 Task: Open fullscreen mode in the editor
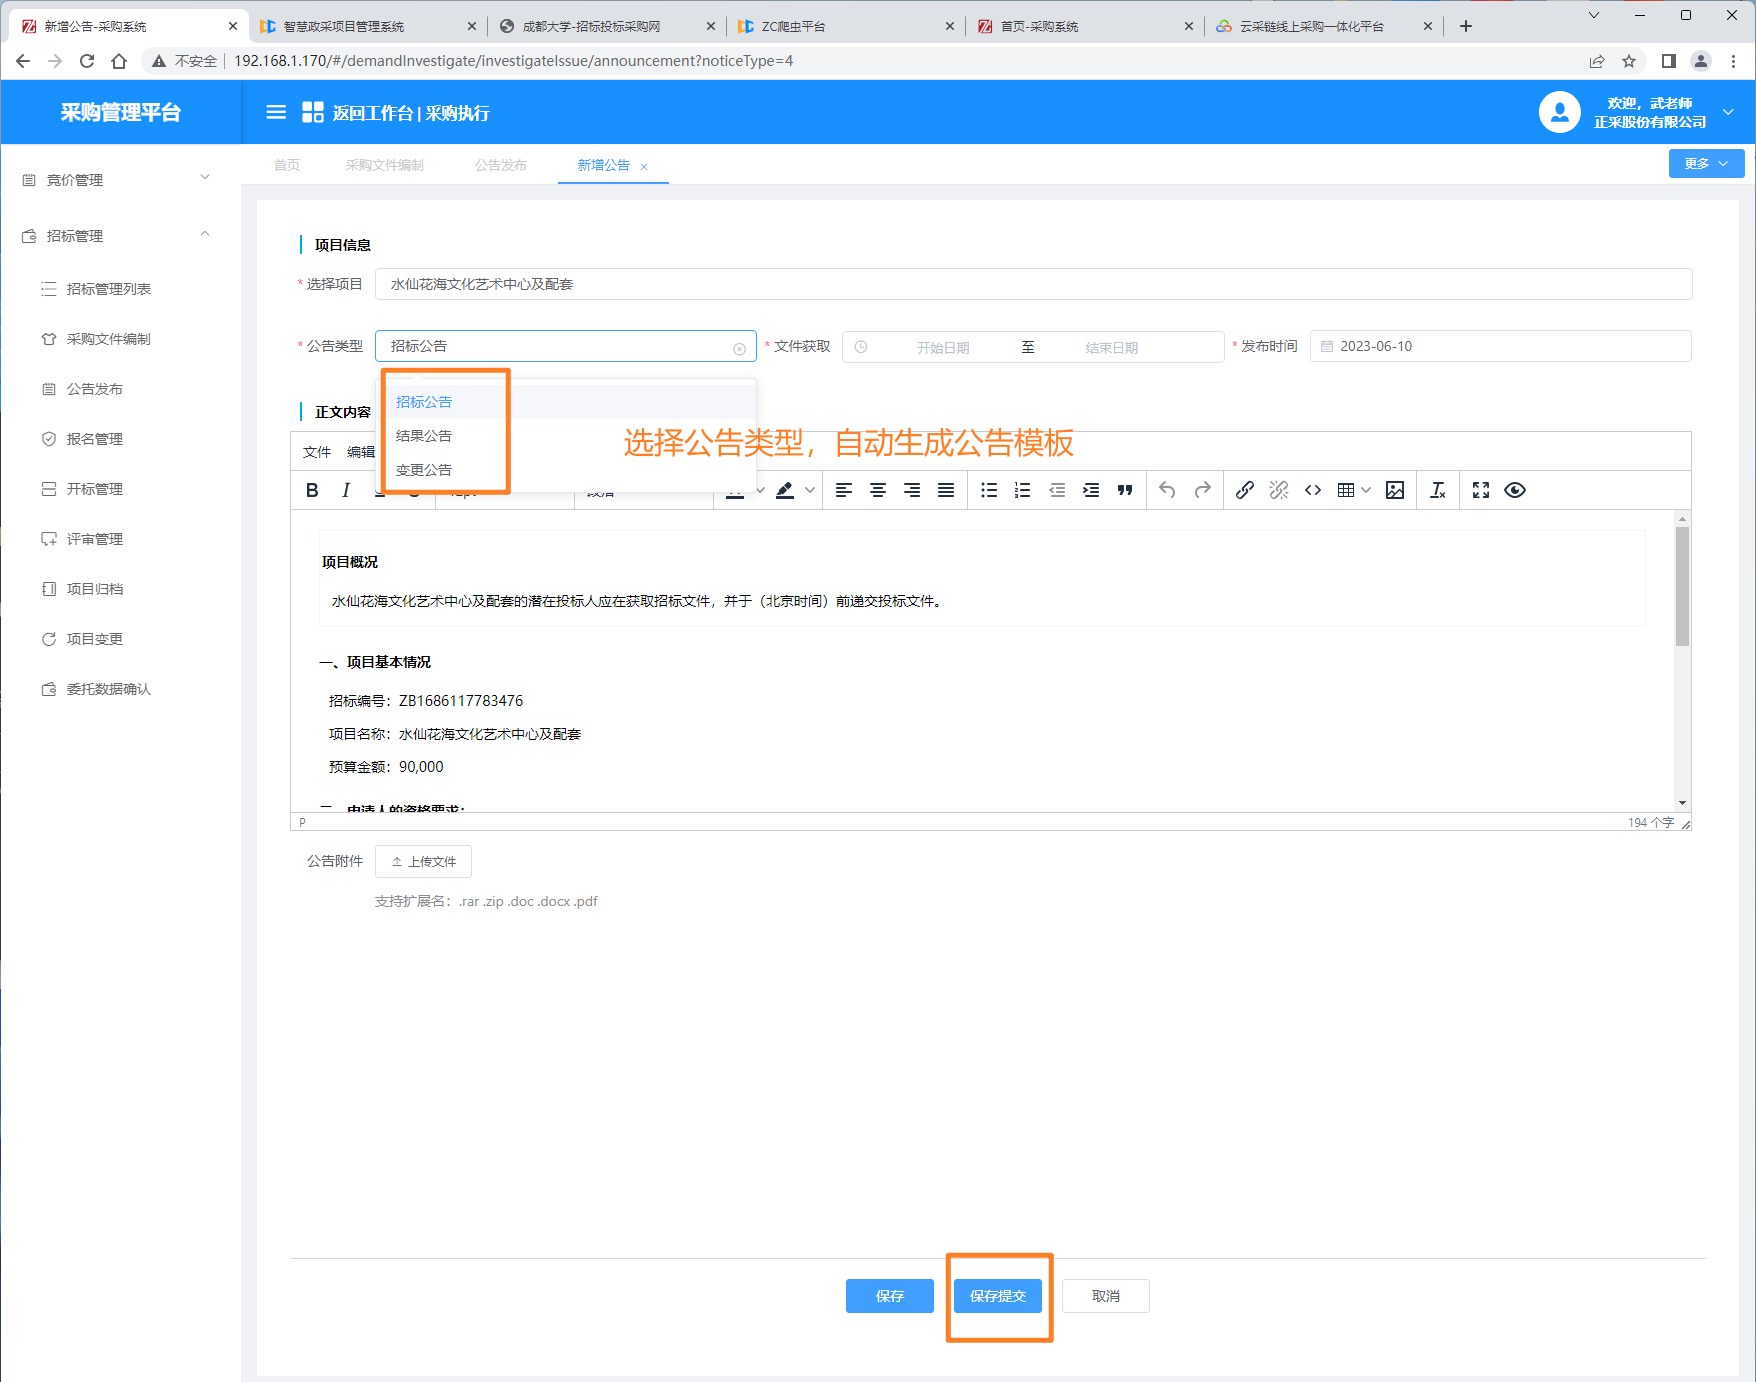coord(1481,490)
